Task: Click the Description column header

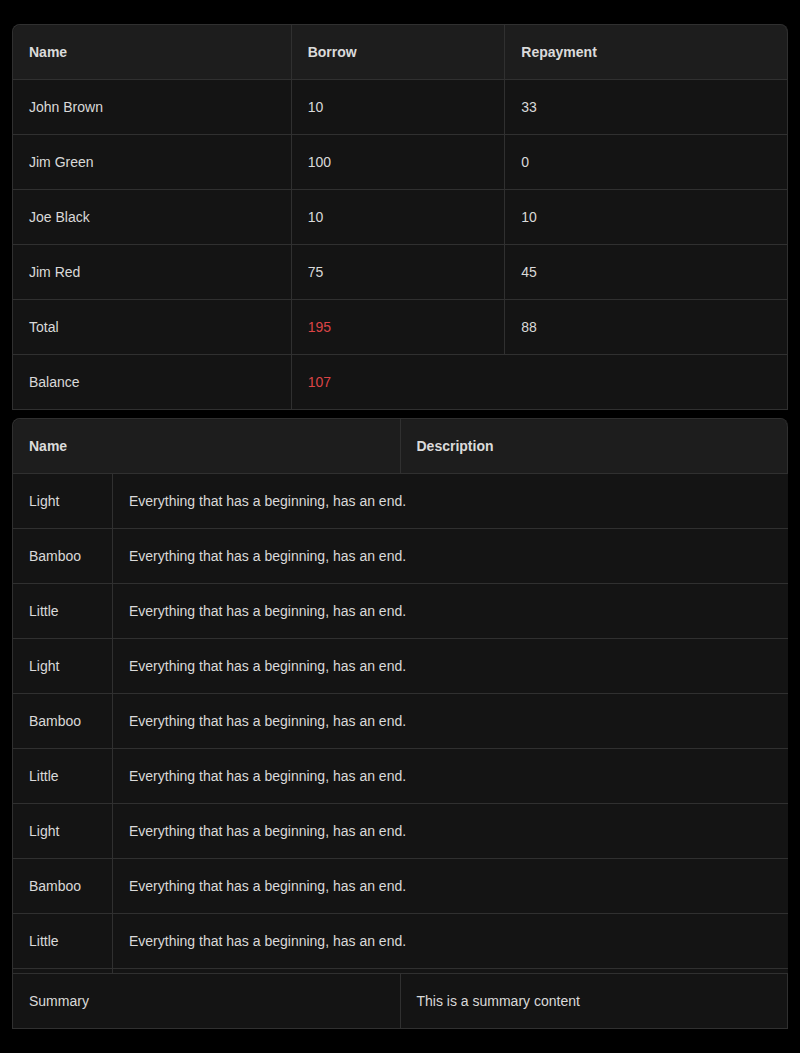Action: tap(455, 446)
